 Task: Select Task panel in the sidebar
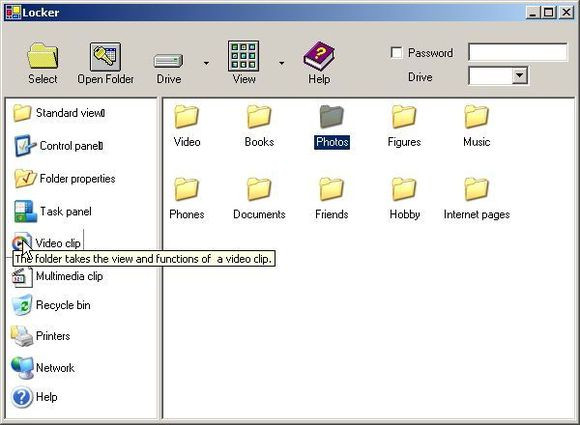53,212
